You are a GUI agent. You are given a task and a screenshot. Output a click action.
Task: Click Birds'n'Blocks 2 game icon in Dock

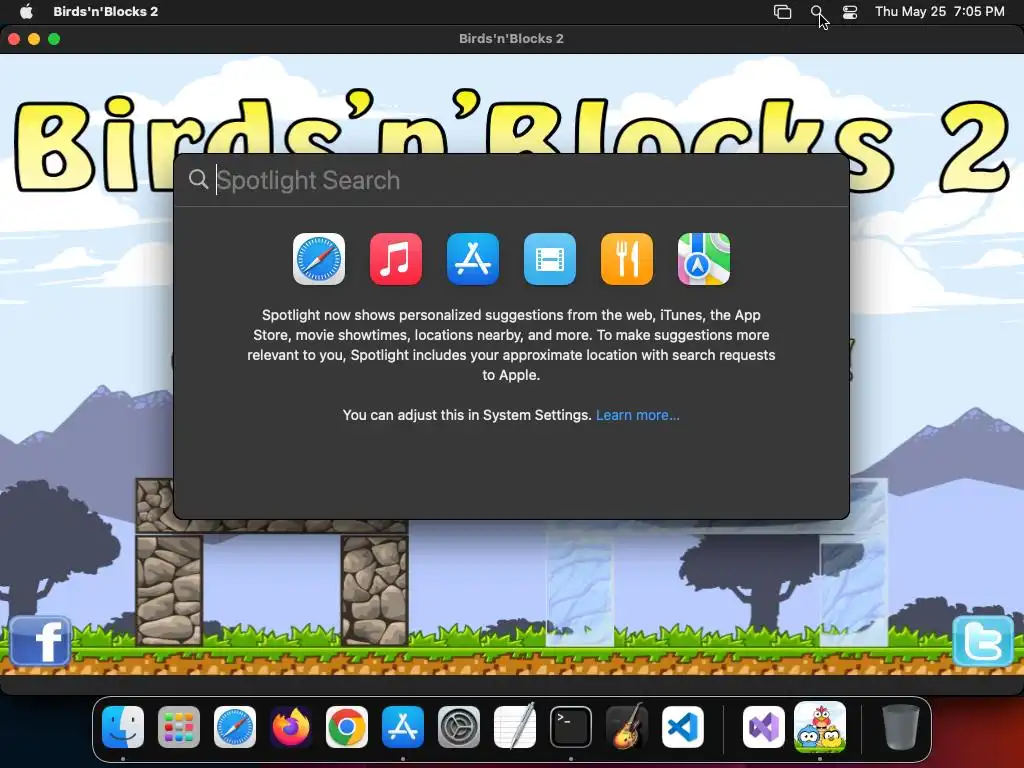(820, 727)
